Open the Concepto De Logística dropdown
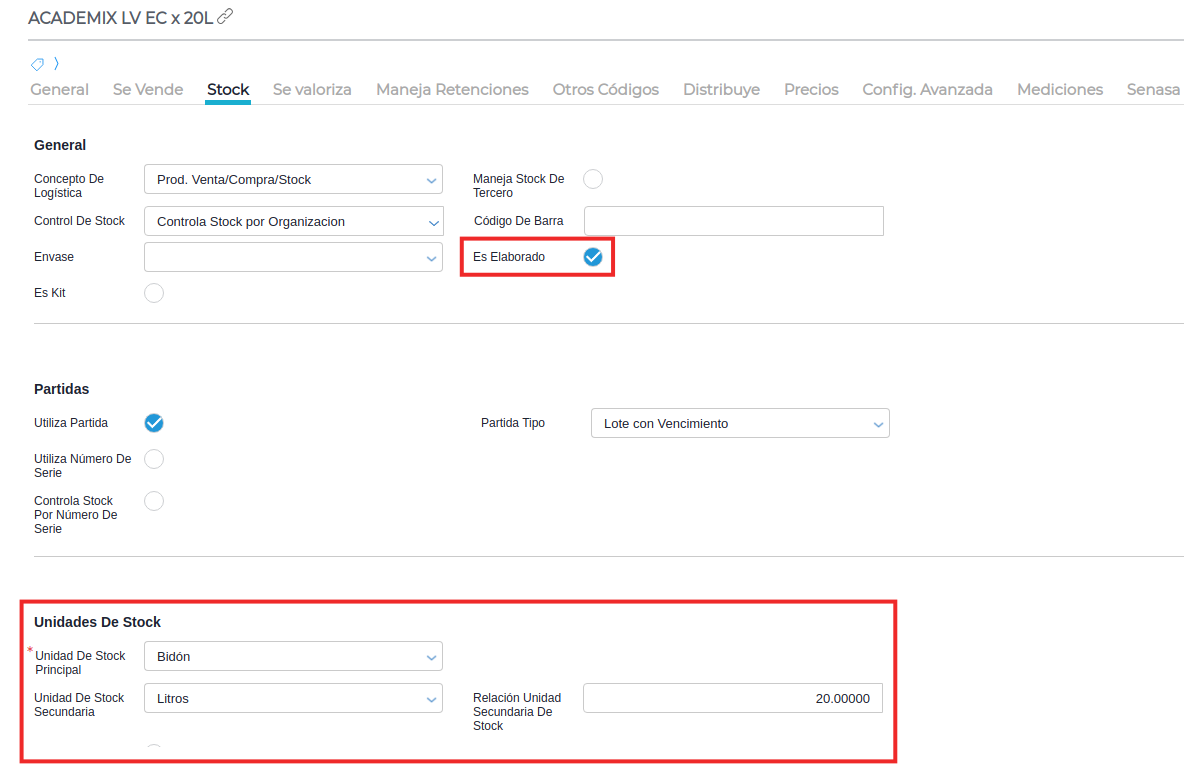Screen dimensions: 1184x782 click(x=293, y=180)
